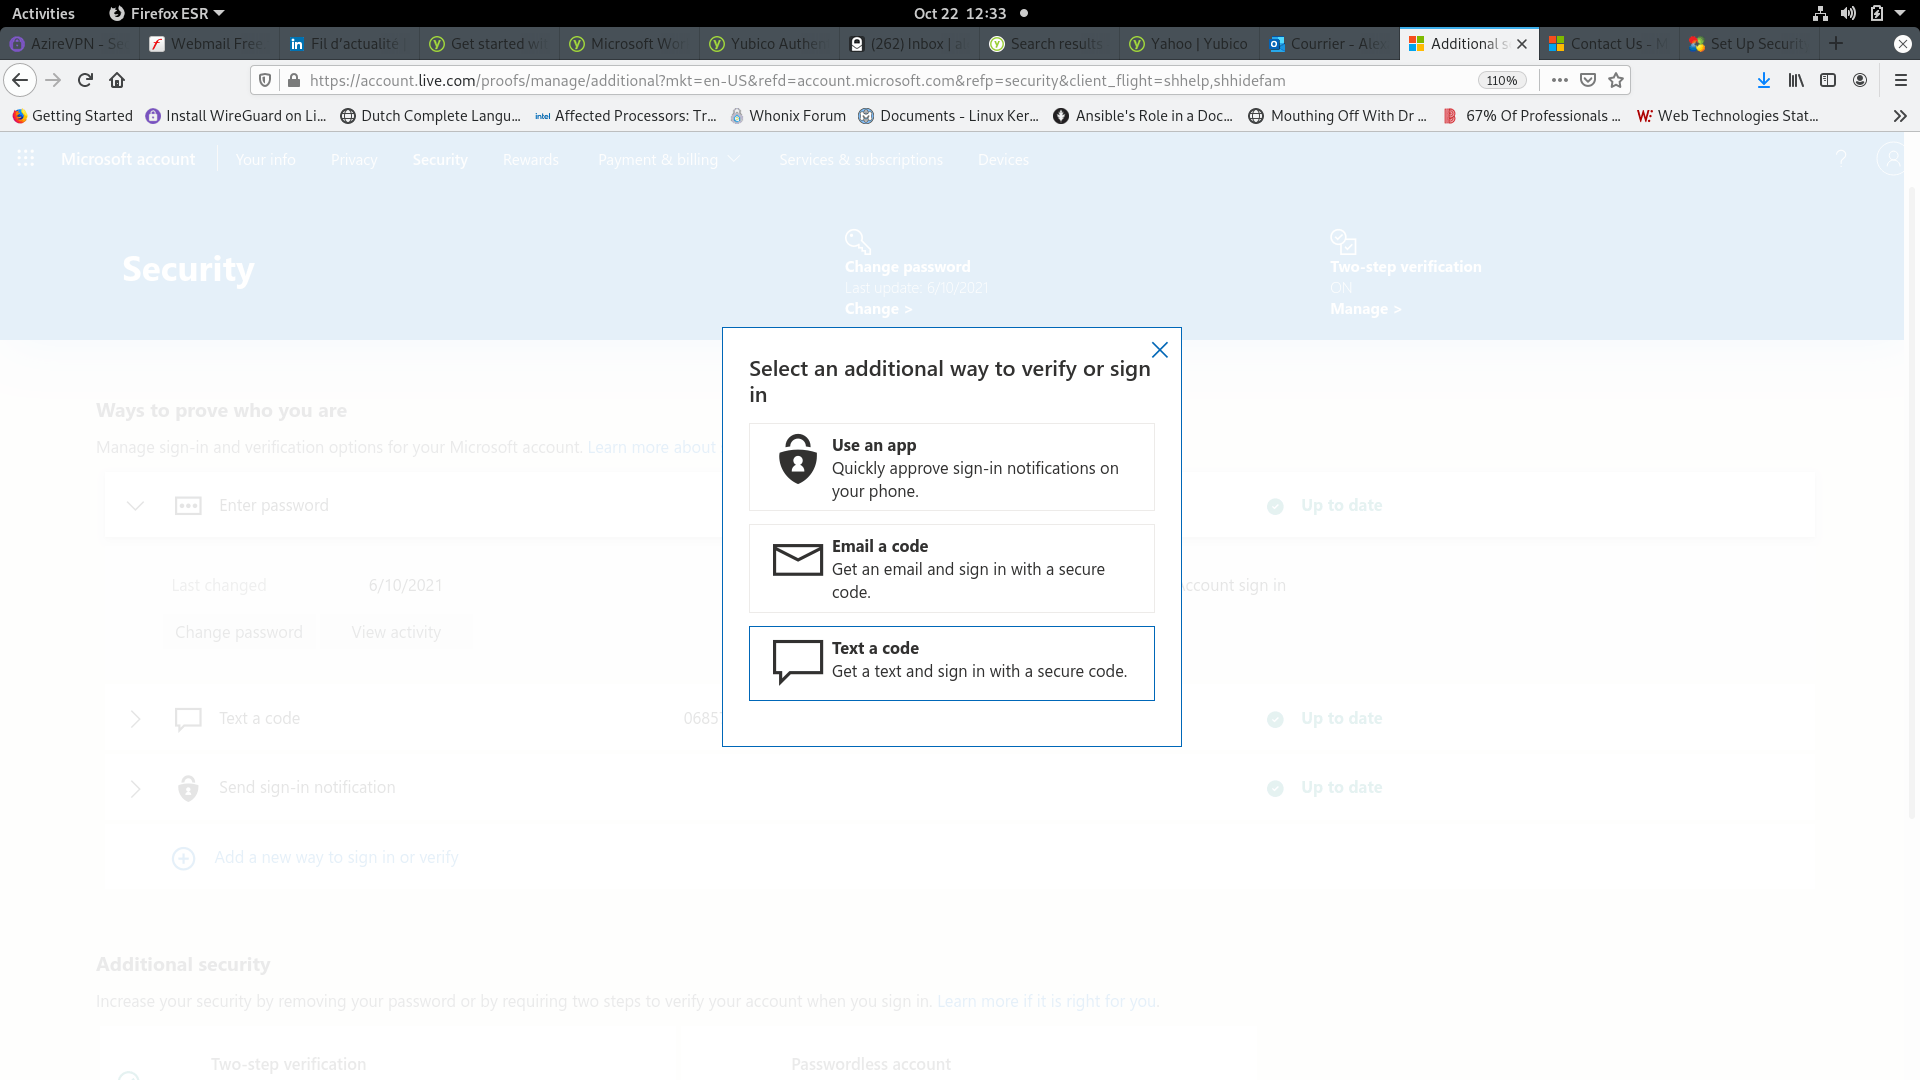Viewport: 1920px width, 1080px height.
Task: Open the tracking protection shield icon
Action: (x=265, y=80)
